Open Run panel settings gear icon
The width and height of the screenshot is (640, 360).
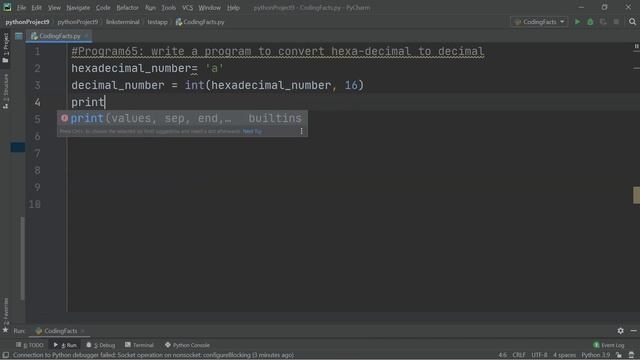click(620, 331)
